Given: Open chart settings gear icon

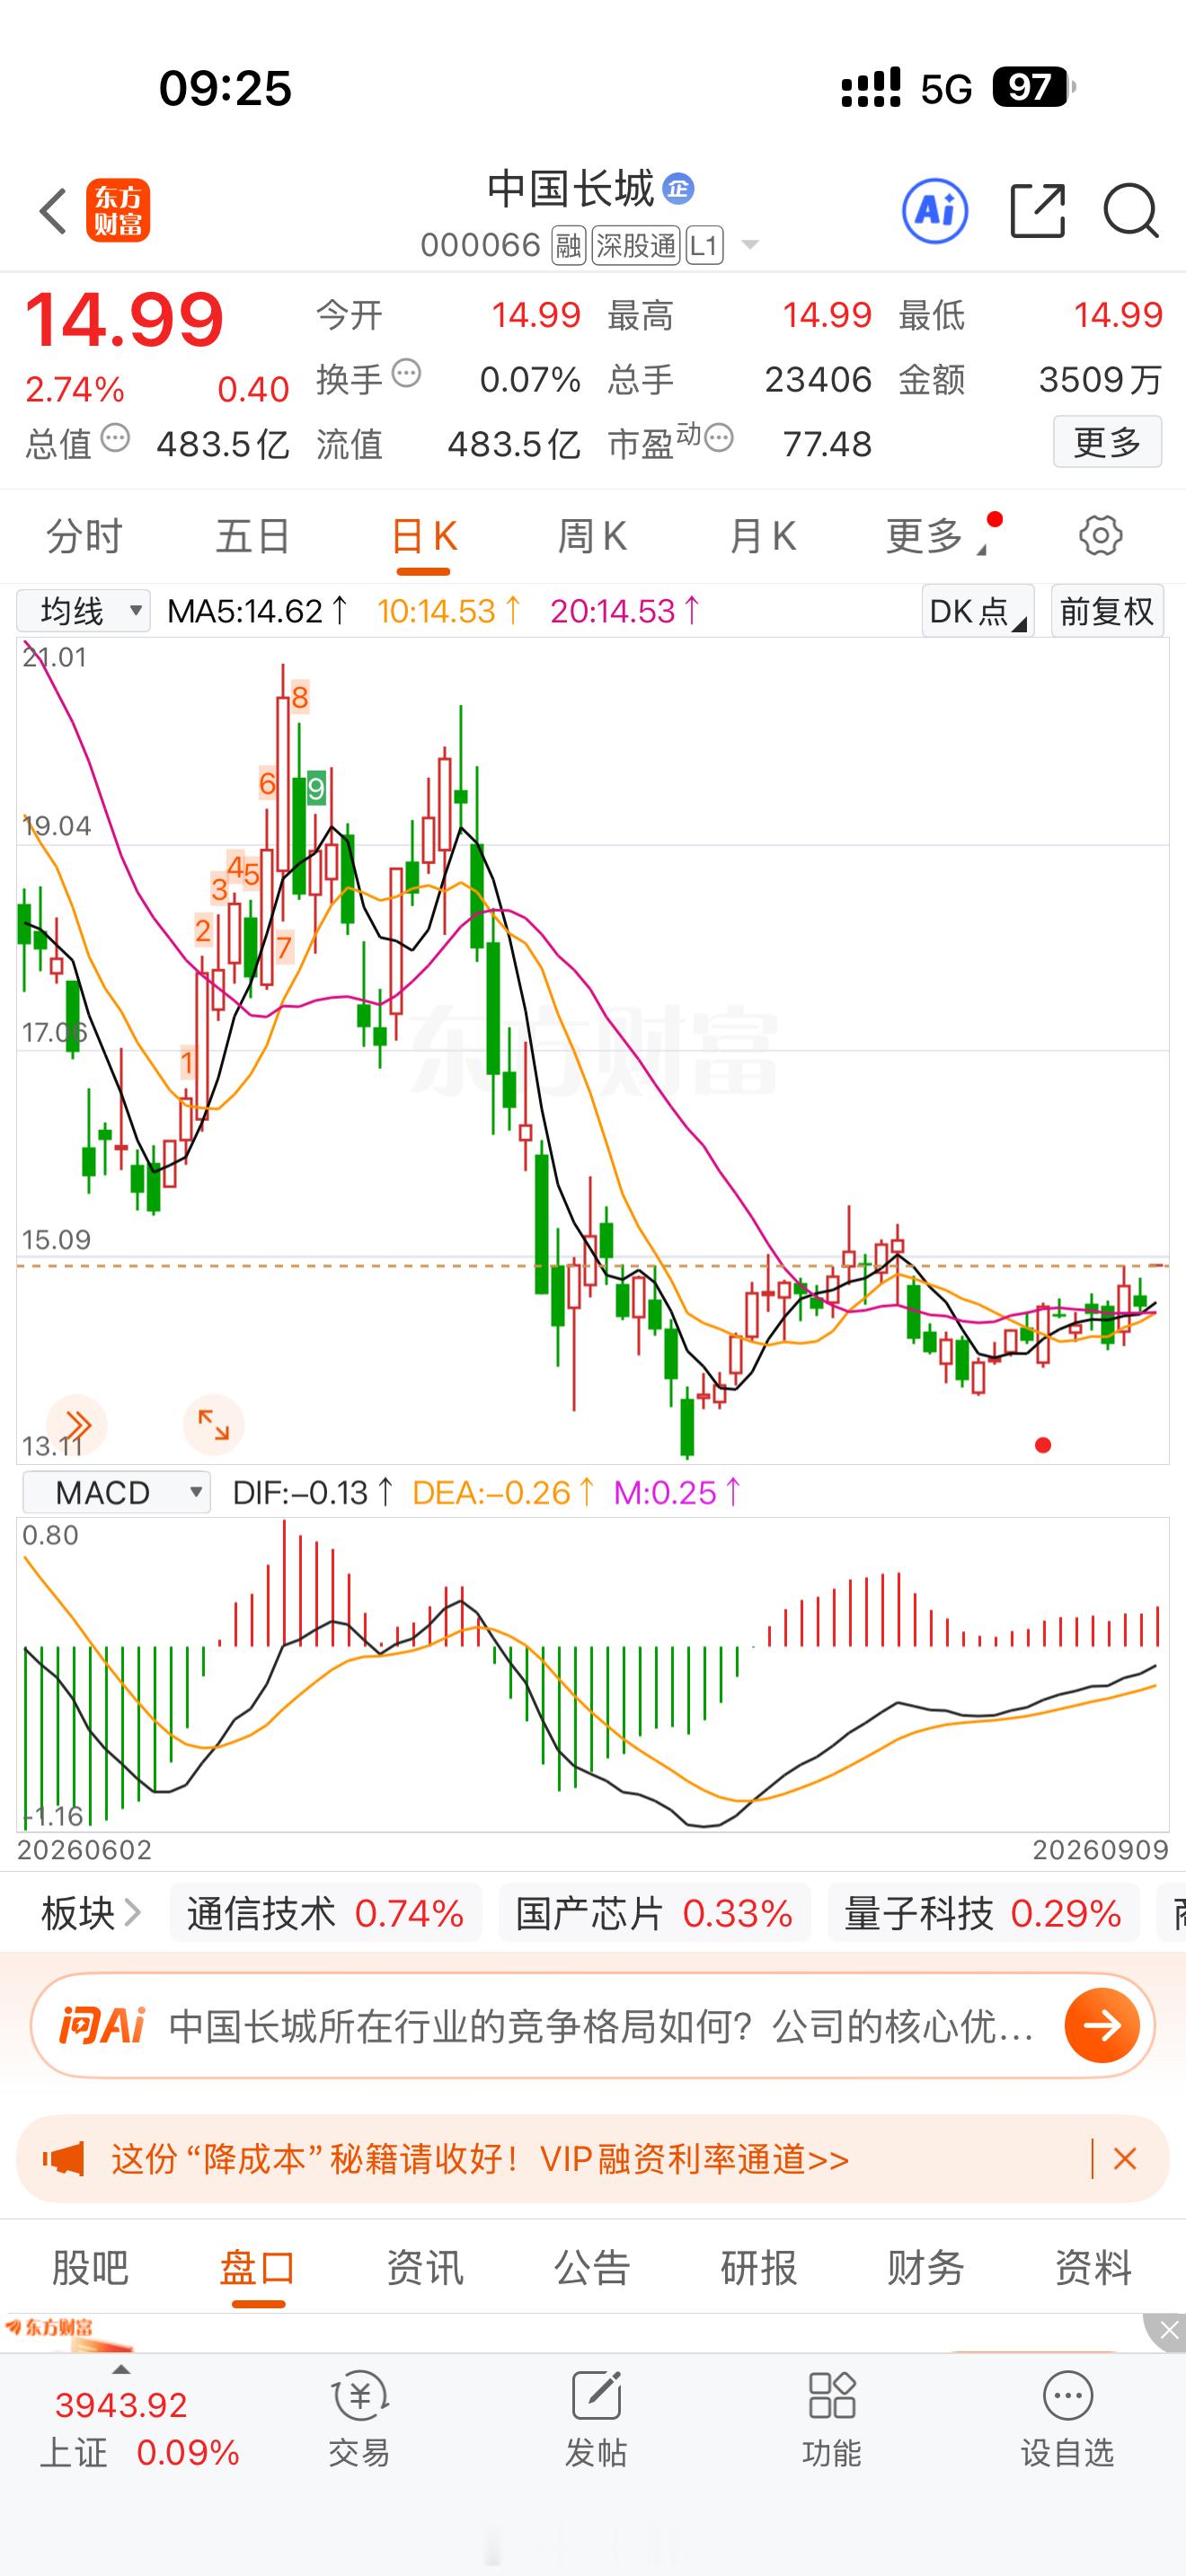Looking at the screenshot, I should click(1100, 536).
